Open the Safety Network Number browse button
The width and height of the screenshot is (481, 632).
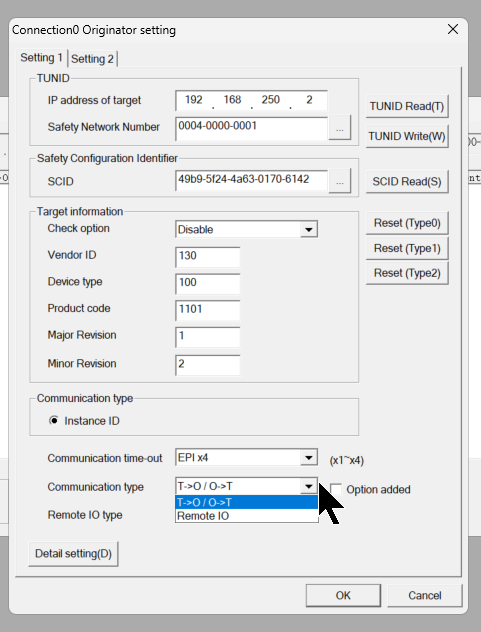coord(339,128)
